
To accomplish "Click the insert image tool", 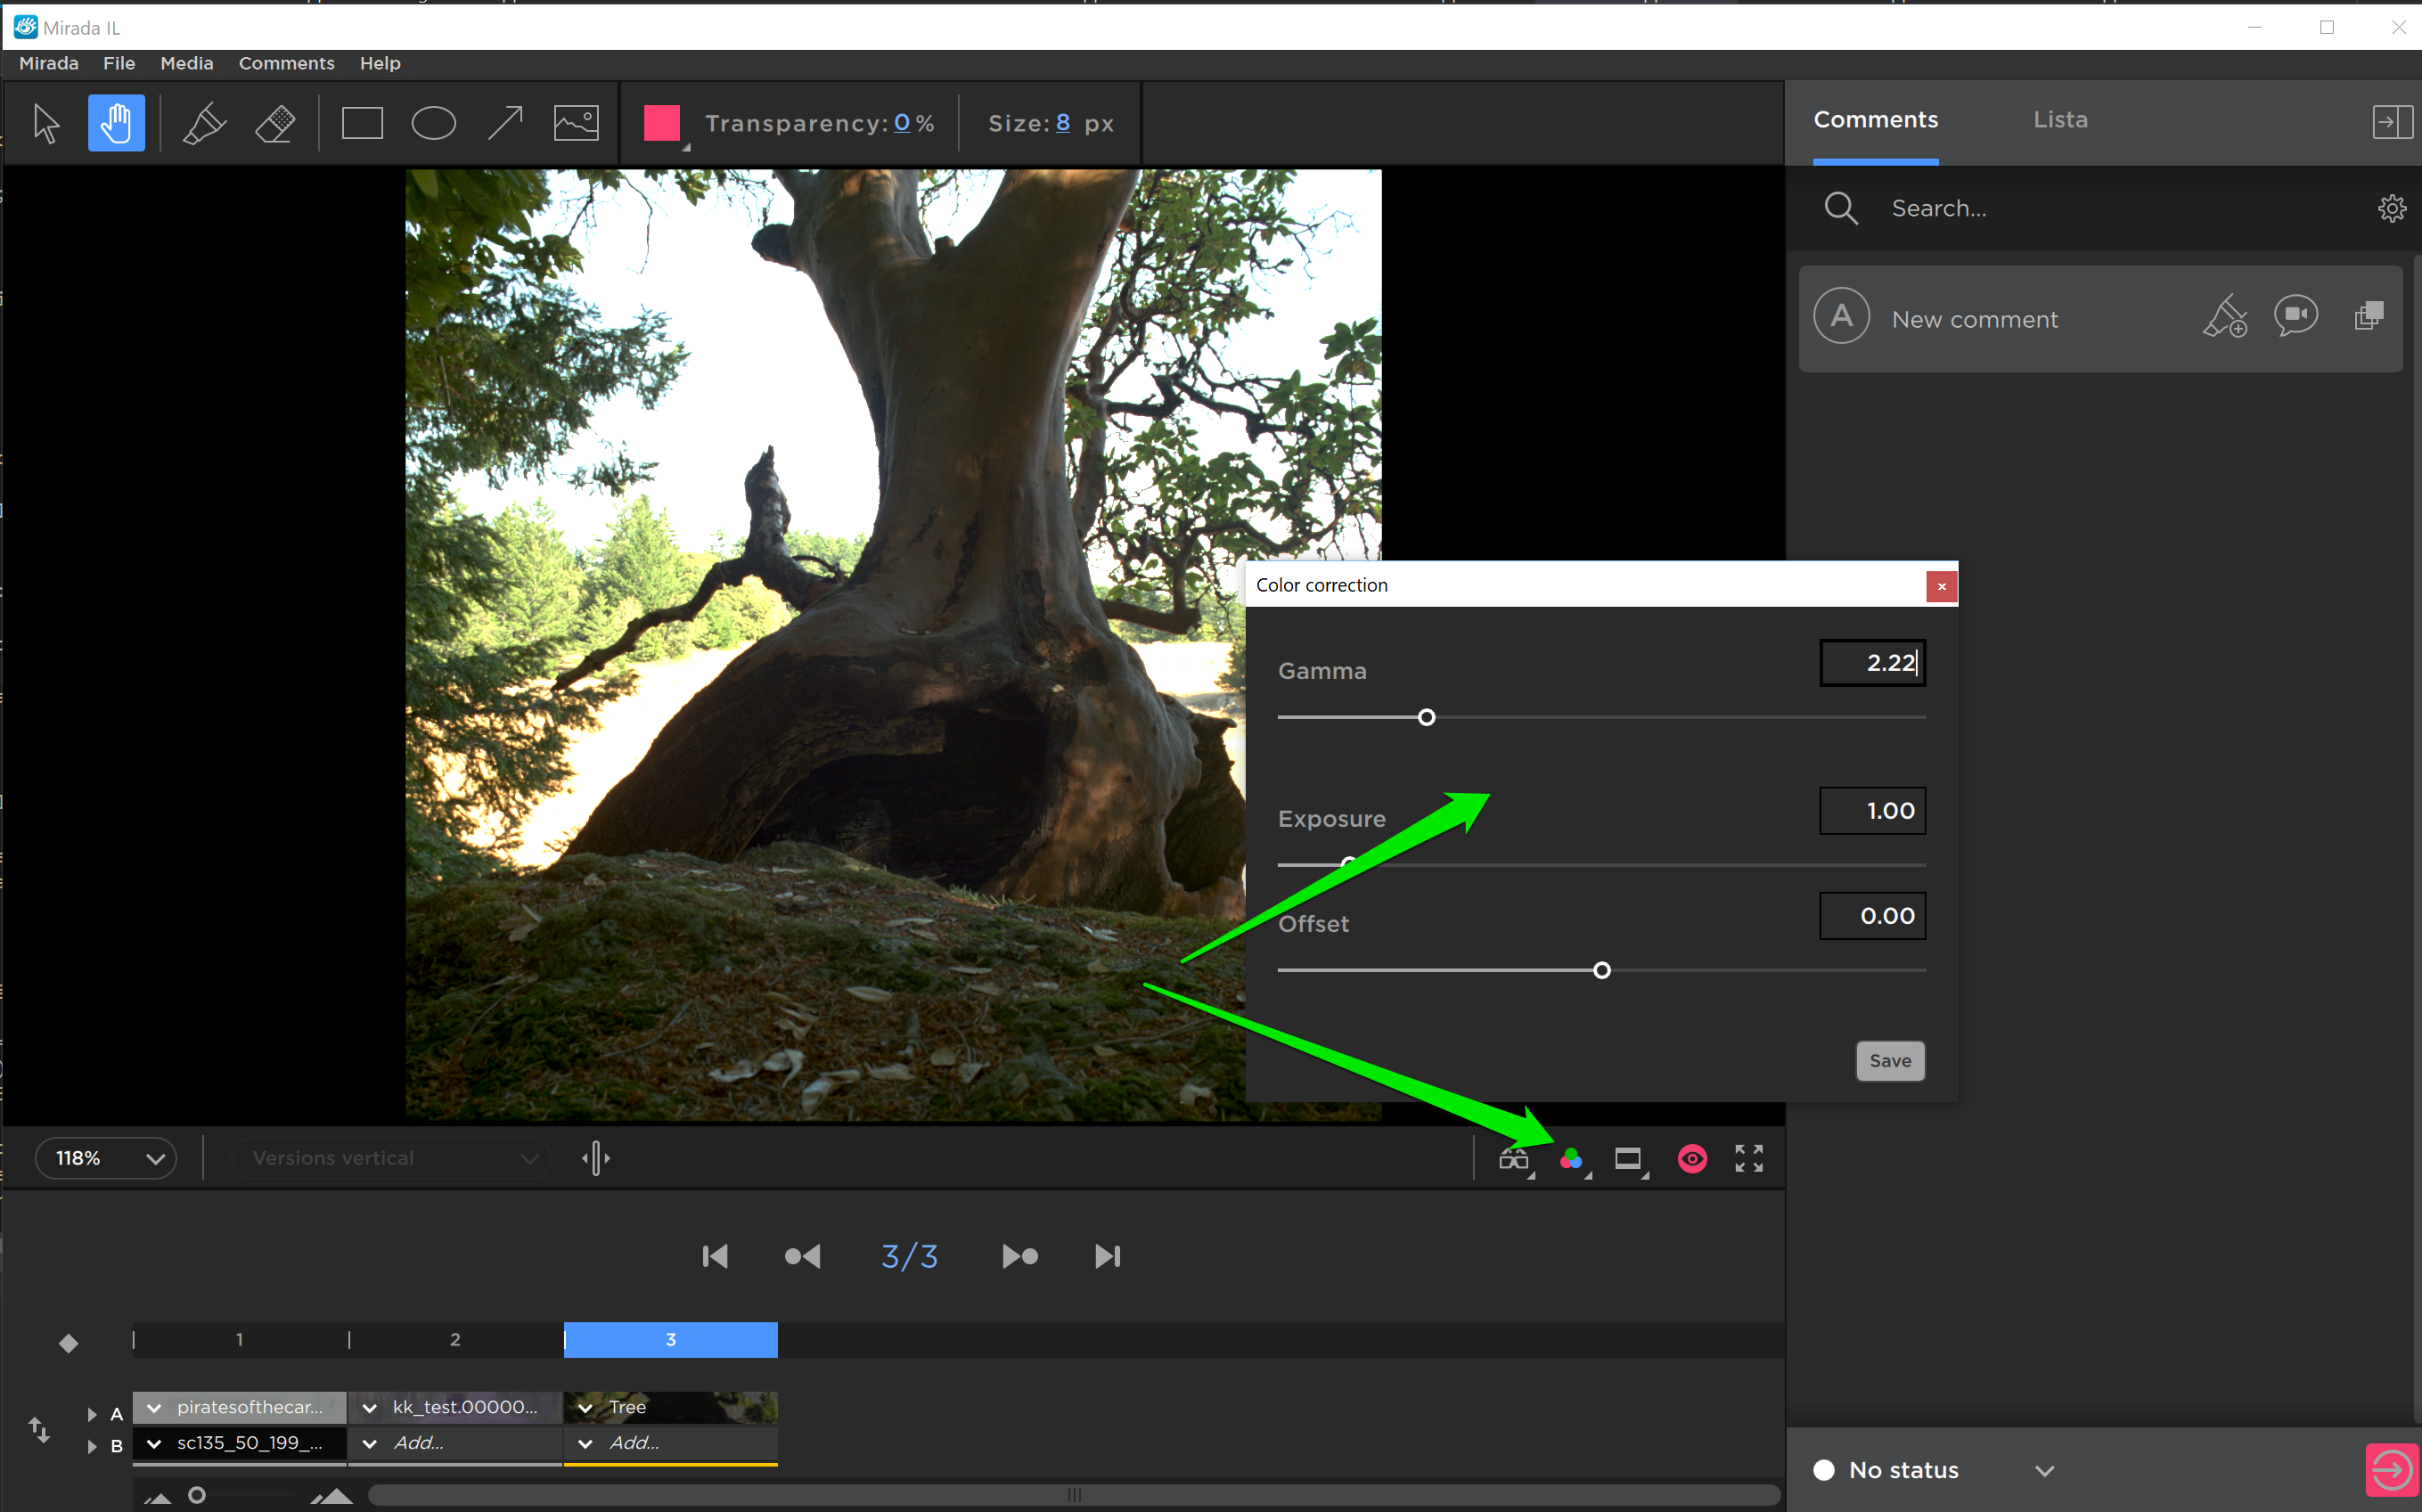I will point(576,124).
